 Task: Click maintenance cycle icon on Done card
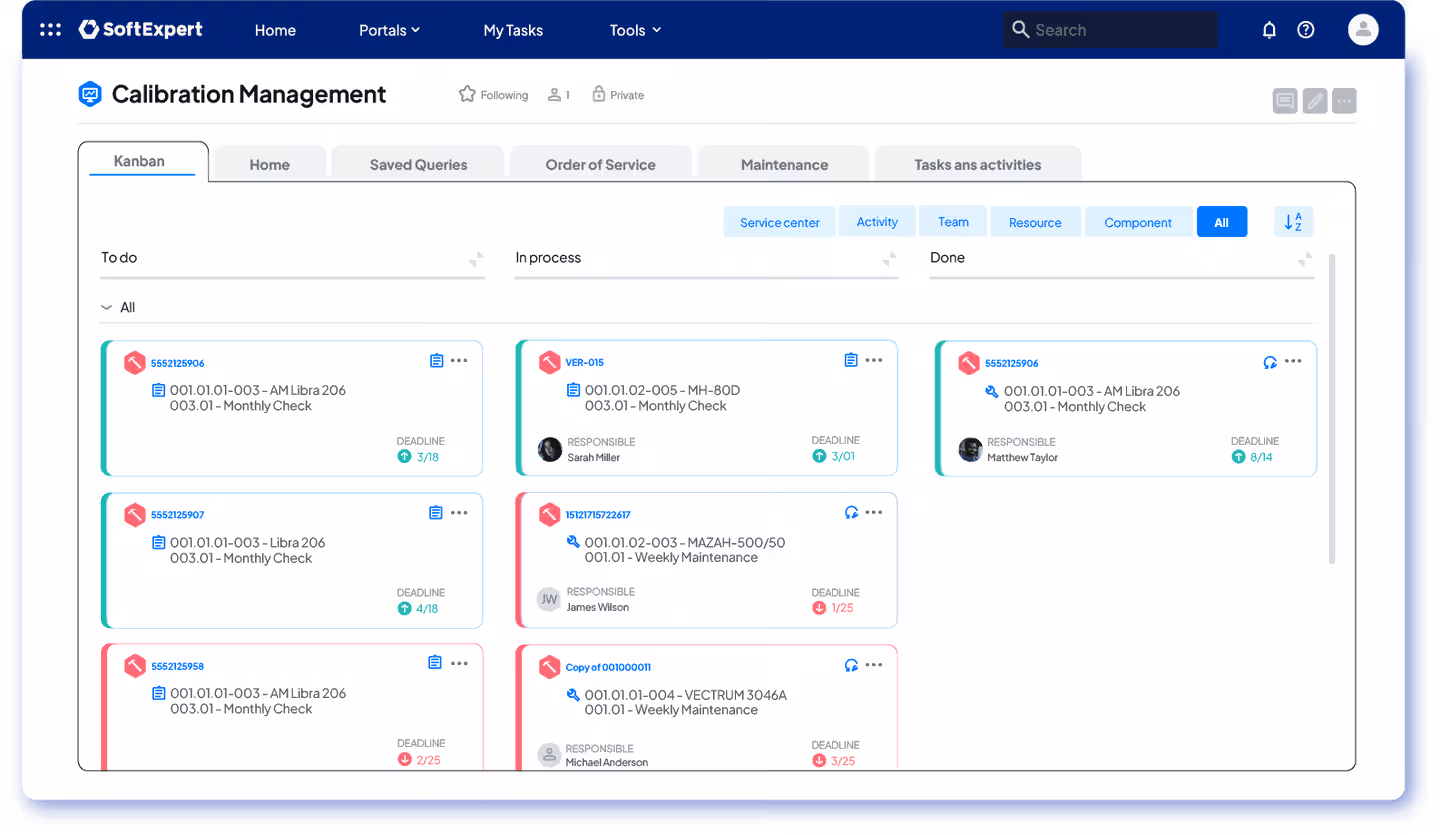click(1271, 362)
